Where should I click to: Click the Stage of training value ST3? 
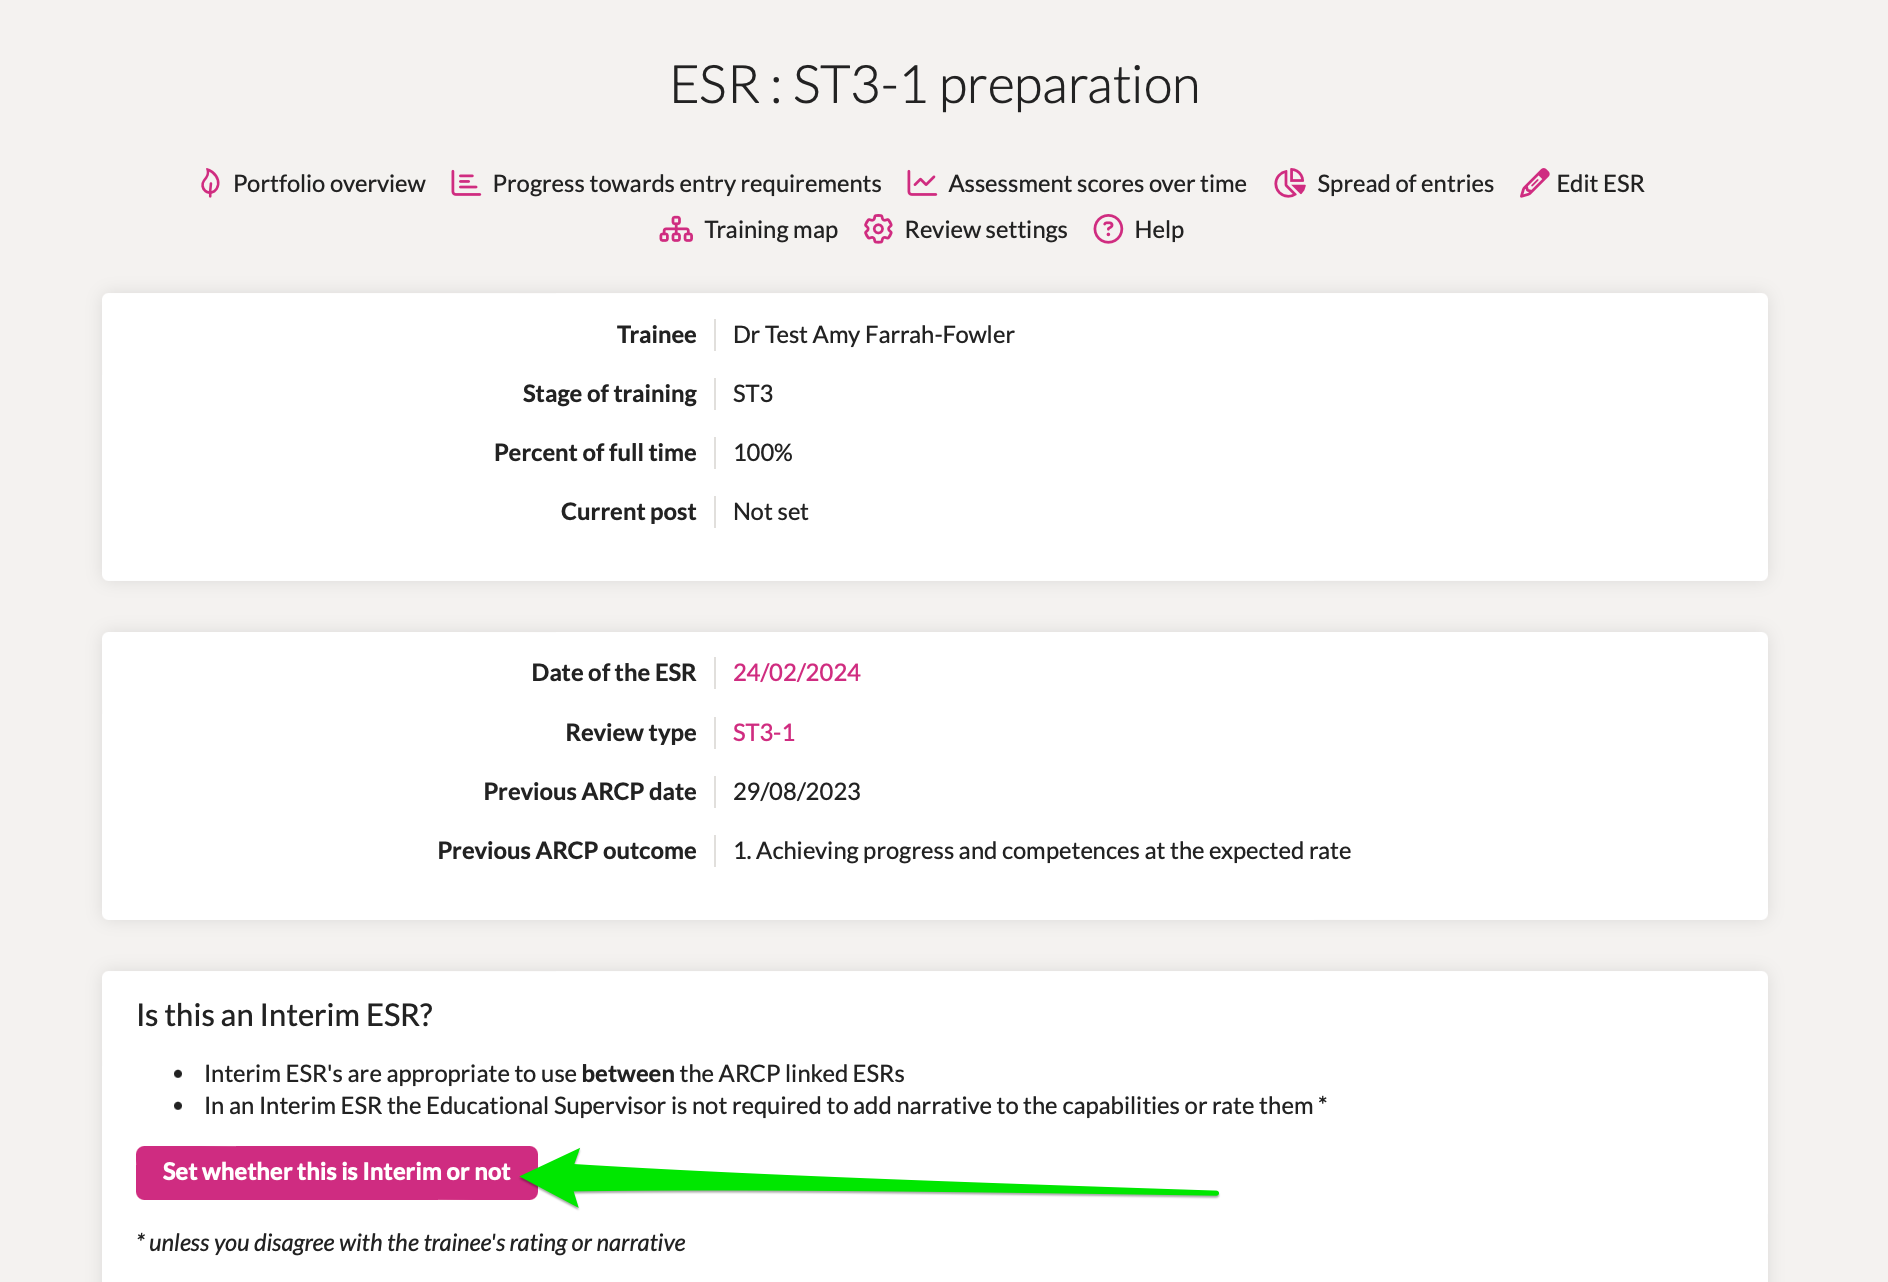coord(753,393)
